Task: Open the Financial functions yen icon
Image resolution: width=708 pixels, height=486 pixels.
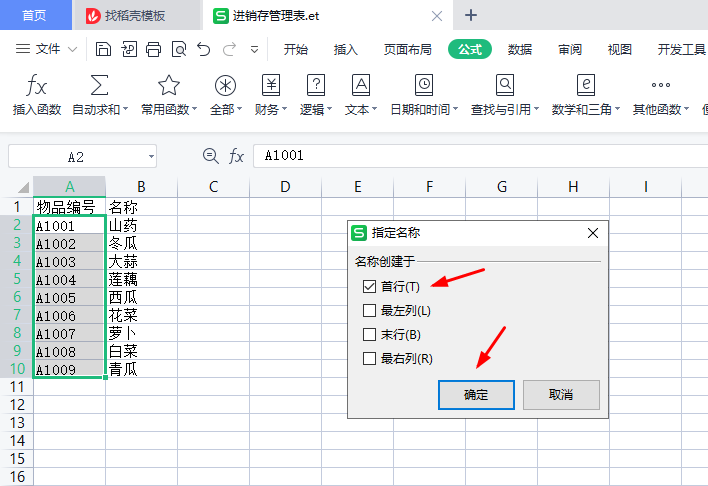Action: pos(271,85)
